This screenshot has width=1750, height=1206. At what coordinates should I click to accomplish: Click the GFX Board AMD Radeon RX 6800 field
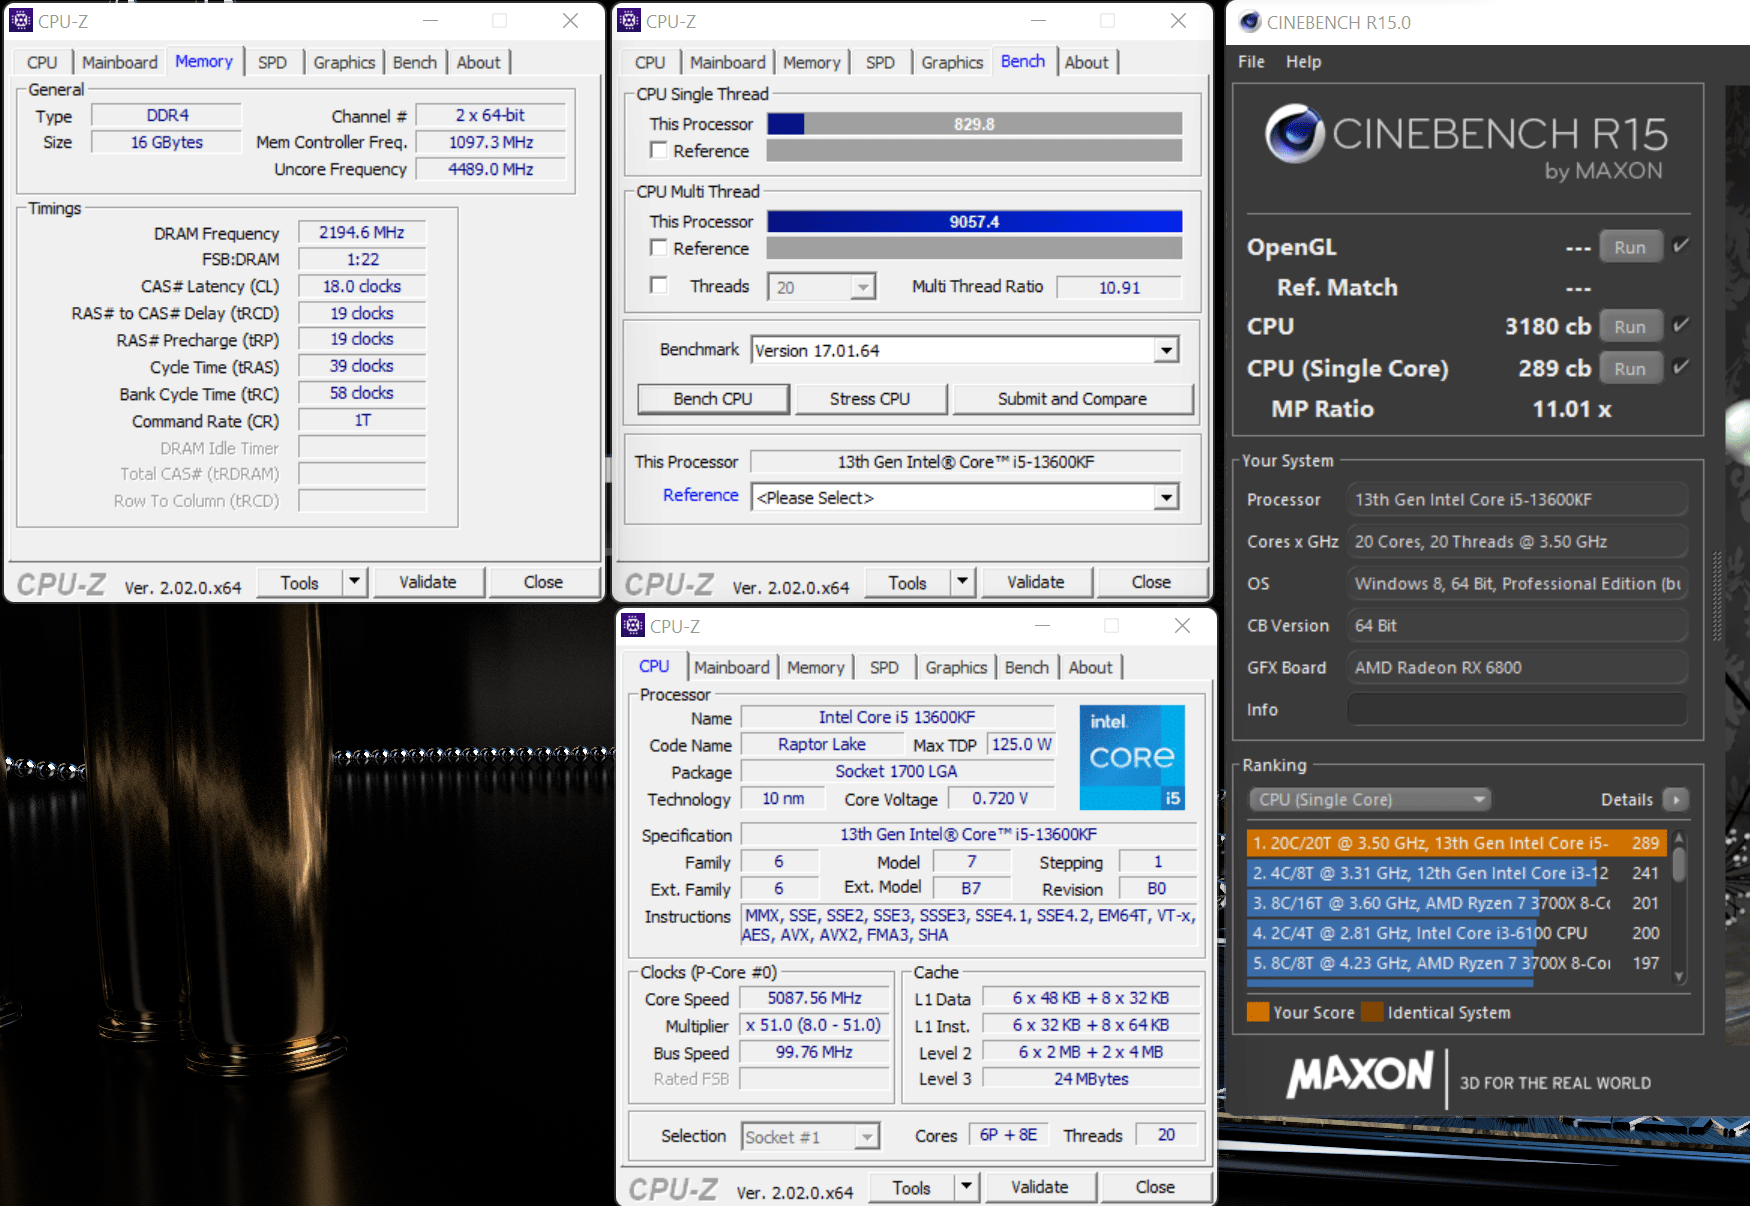point(1517,667)
